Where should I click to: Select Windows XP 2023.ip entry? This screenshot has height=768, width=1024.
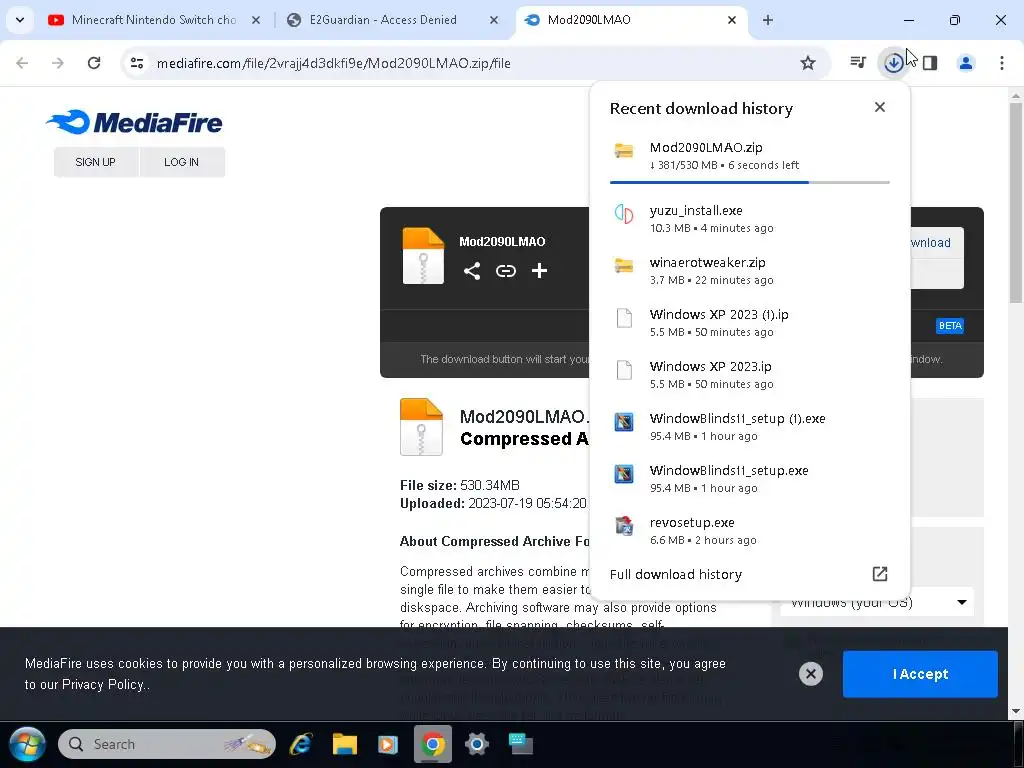point(750,375)
